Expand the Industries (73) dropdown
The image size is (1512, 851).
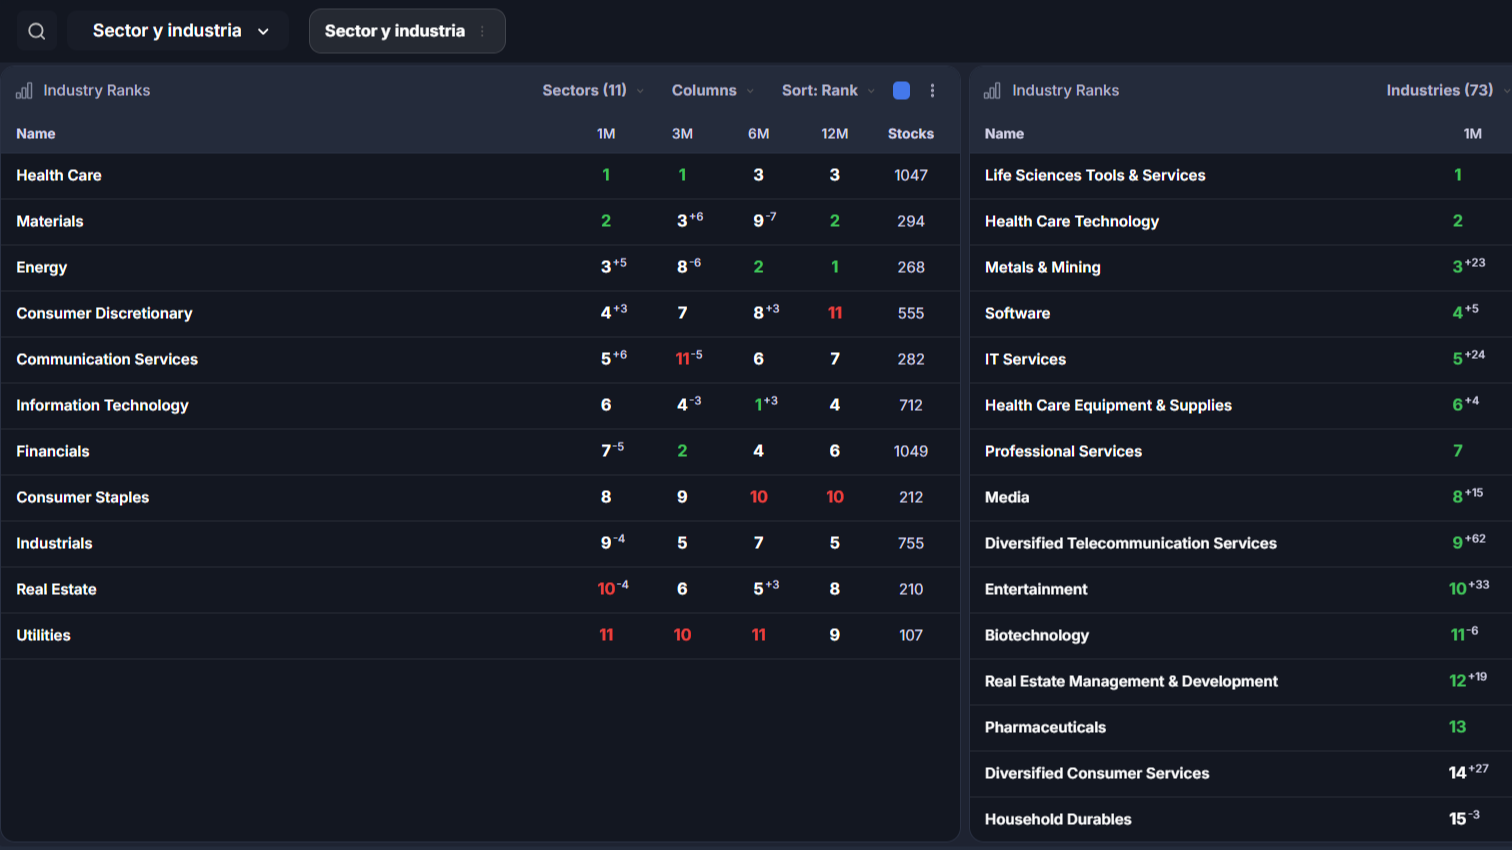click(x=1447, y=91)
